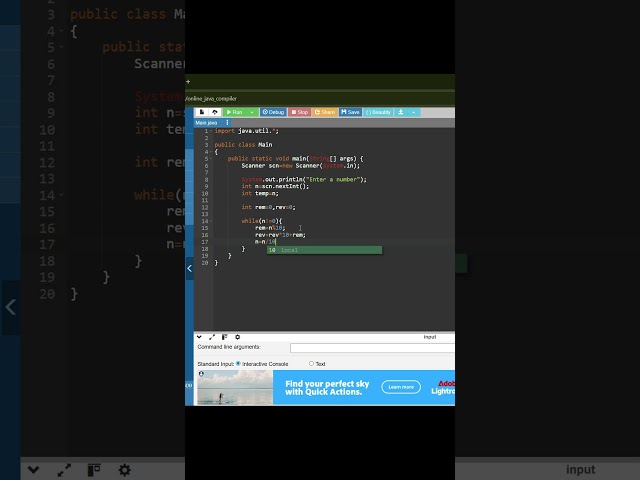Open the Run options dropdown arrow
The image size is (640, 480).
pyautogui.click(x=252, y=112)
